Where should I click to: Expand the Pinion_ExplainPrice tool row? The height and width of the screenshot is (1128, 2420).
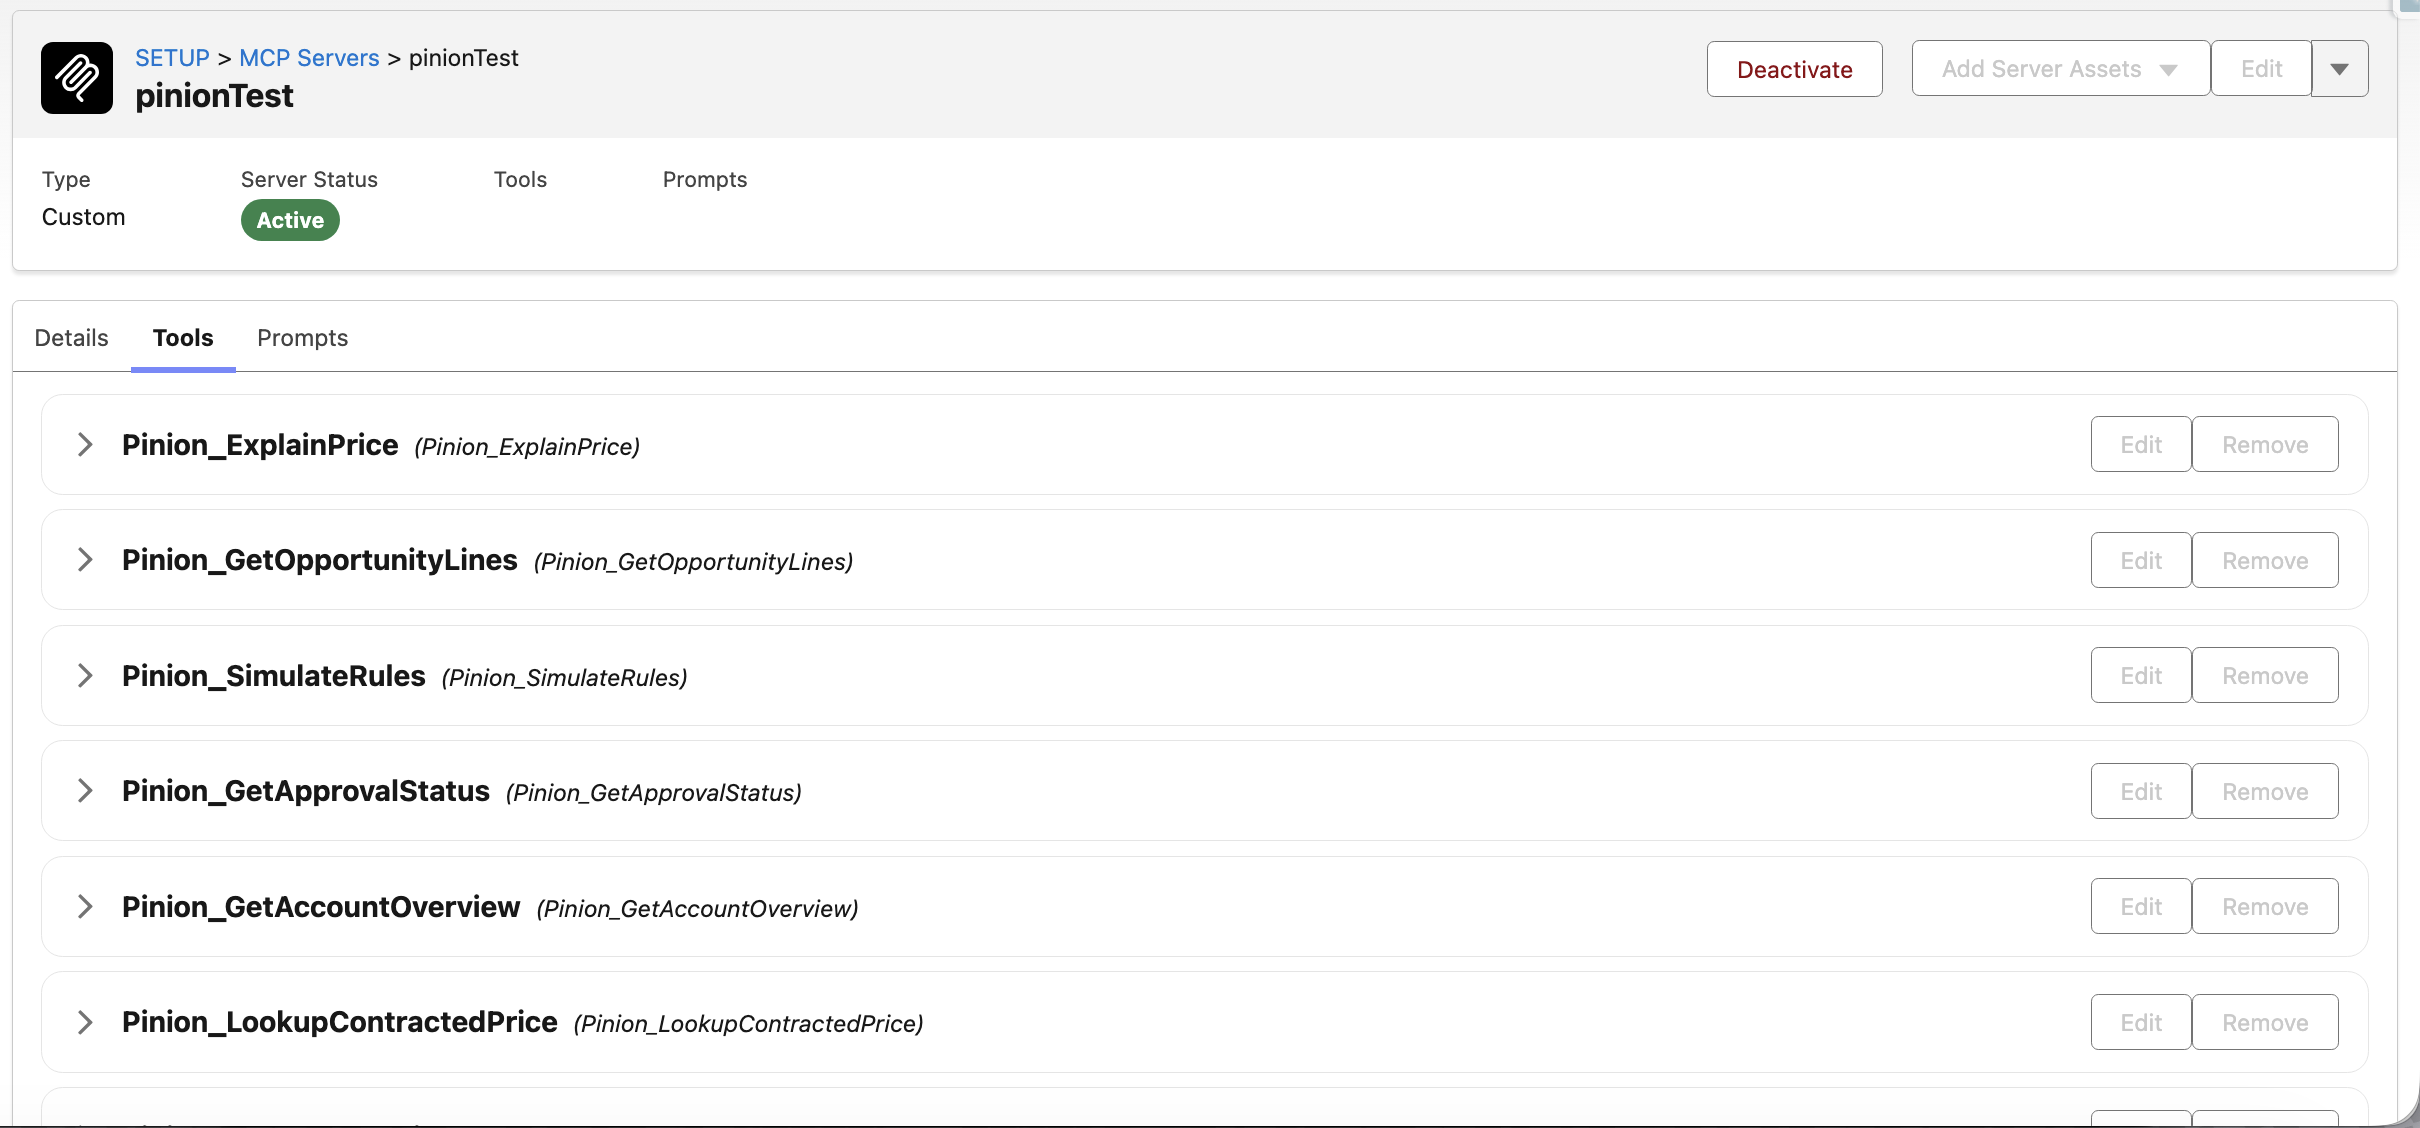(x=85, y=445)
